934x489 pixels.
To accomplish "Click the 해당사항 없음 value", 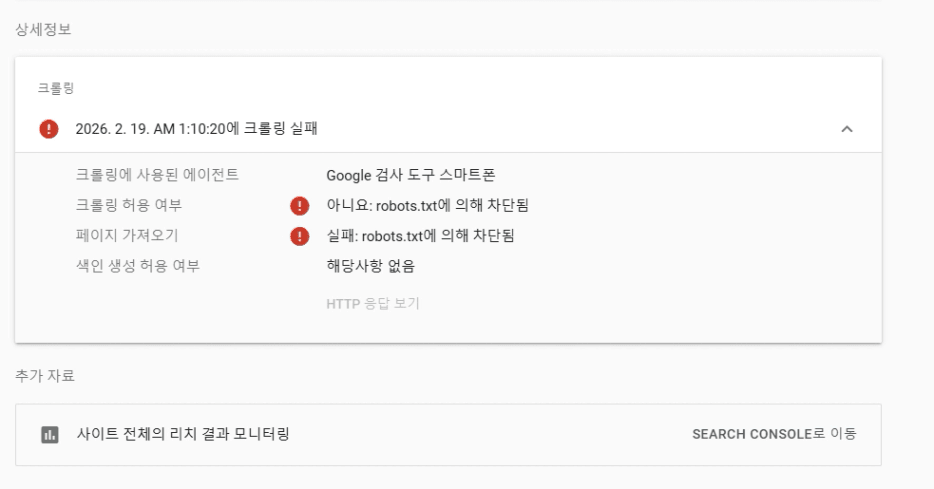I will tap(370, 266).
